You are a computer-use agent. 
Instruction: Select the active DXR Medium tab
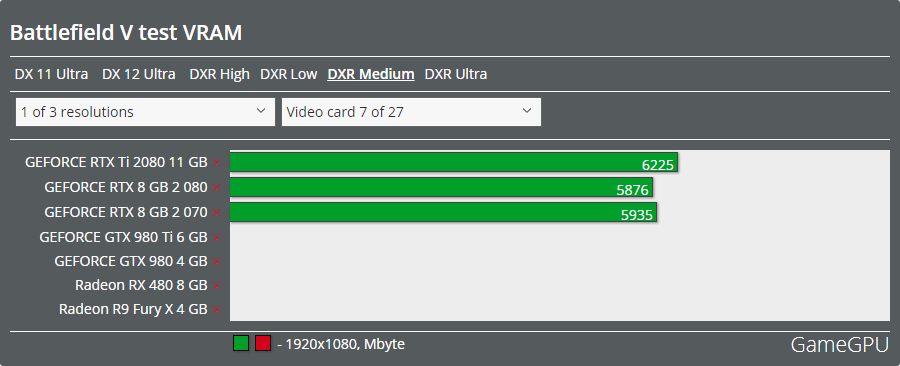coord(371,74)
